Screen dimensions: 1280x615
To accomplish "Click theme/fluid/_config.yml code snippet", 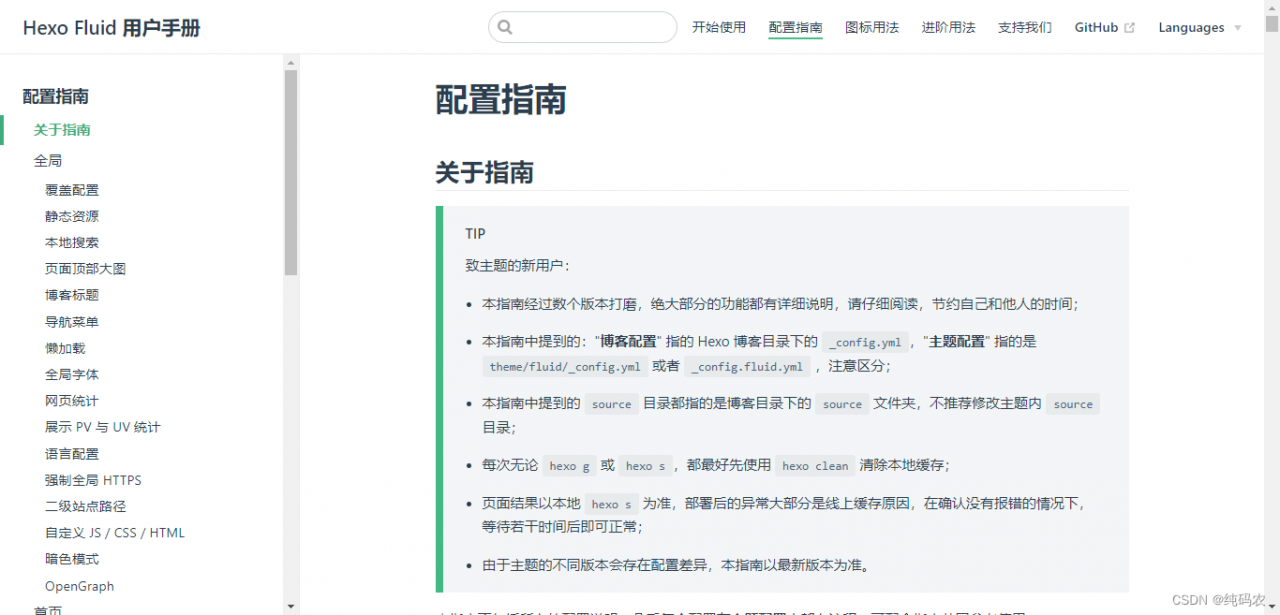I will (565, 367).
